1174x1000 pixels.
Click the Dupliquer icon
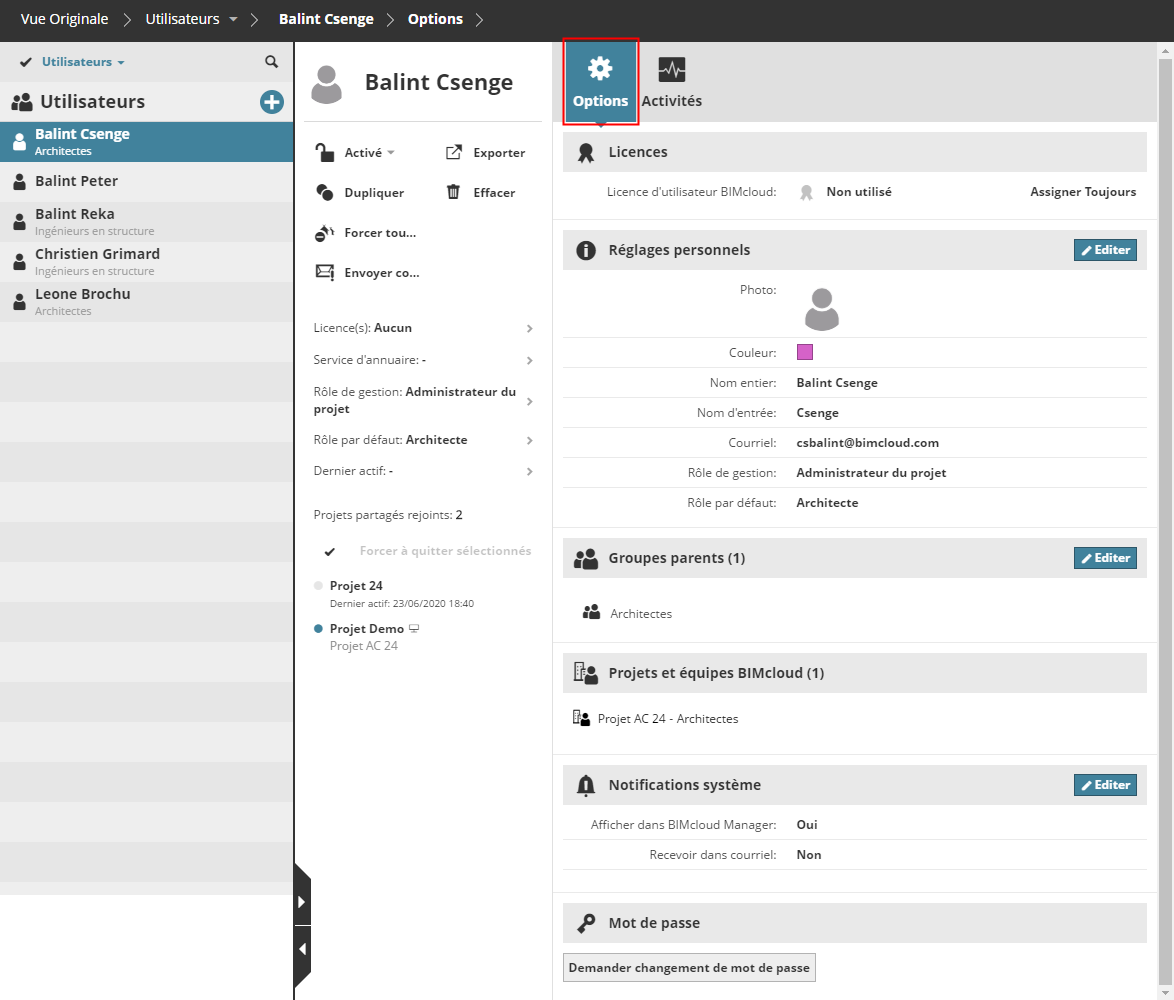[324, 192]
